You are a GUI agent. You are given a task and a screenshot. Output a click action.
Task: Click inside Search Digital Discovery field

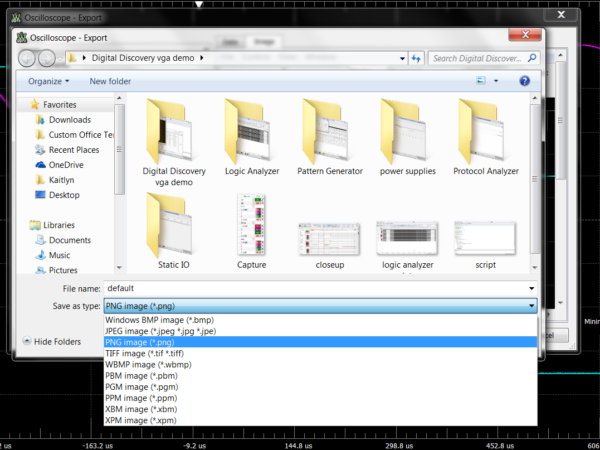click(x=477, y=59)
